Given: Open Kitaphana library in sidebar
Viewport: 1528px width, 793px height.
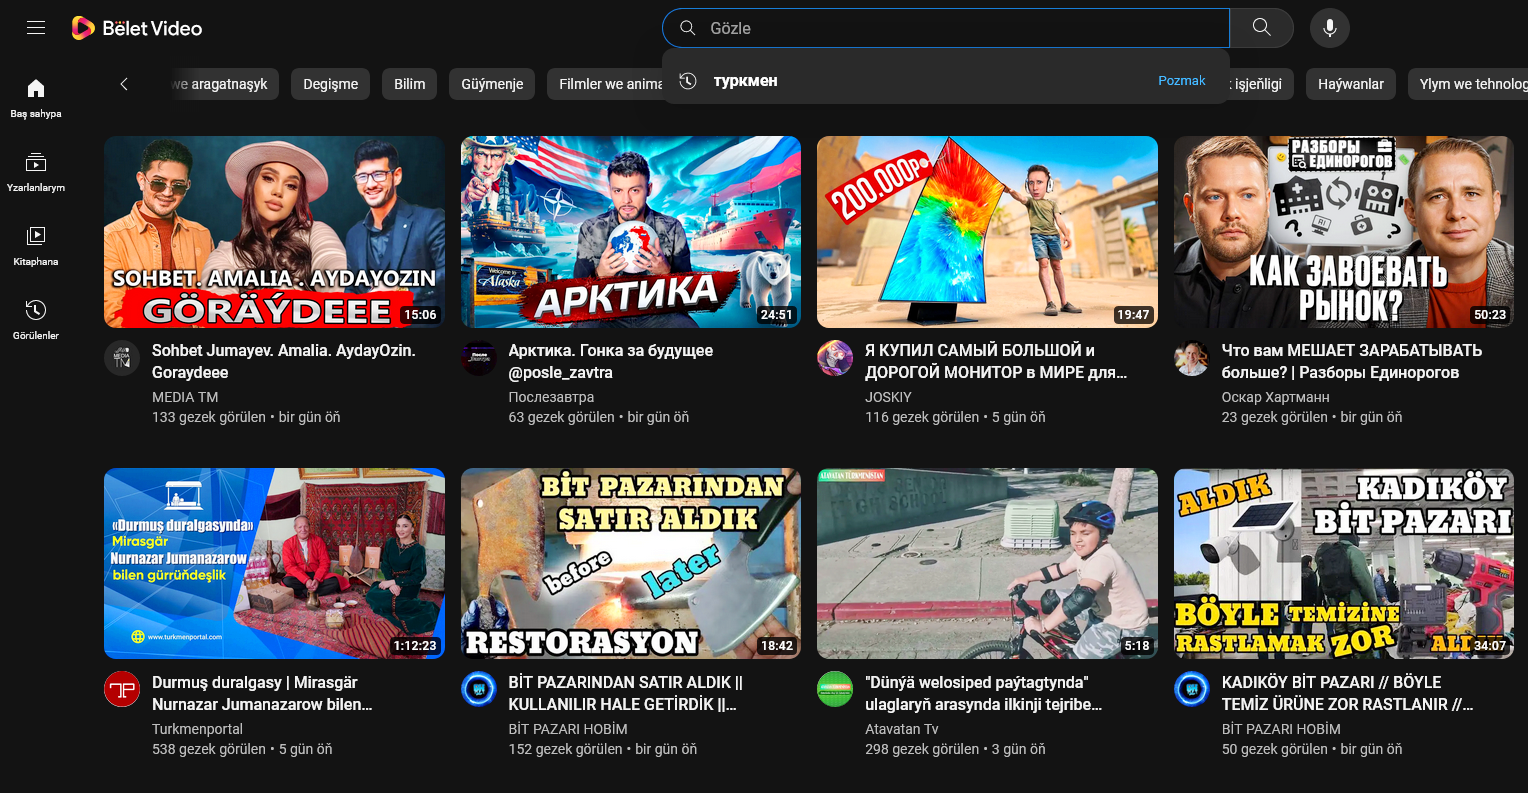Looking at the screenshot, I should [x=36, y=246].
